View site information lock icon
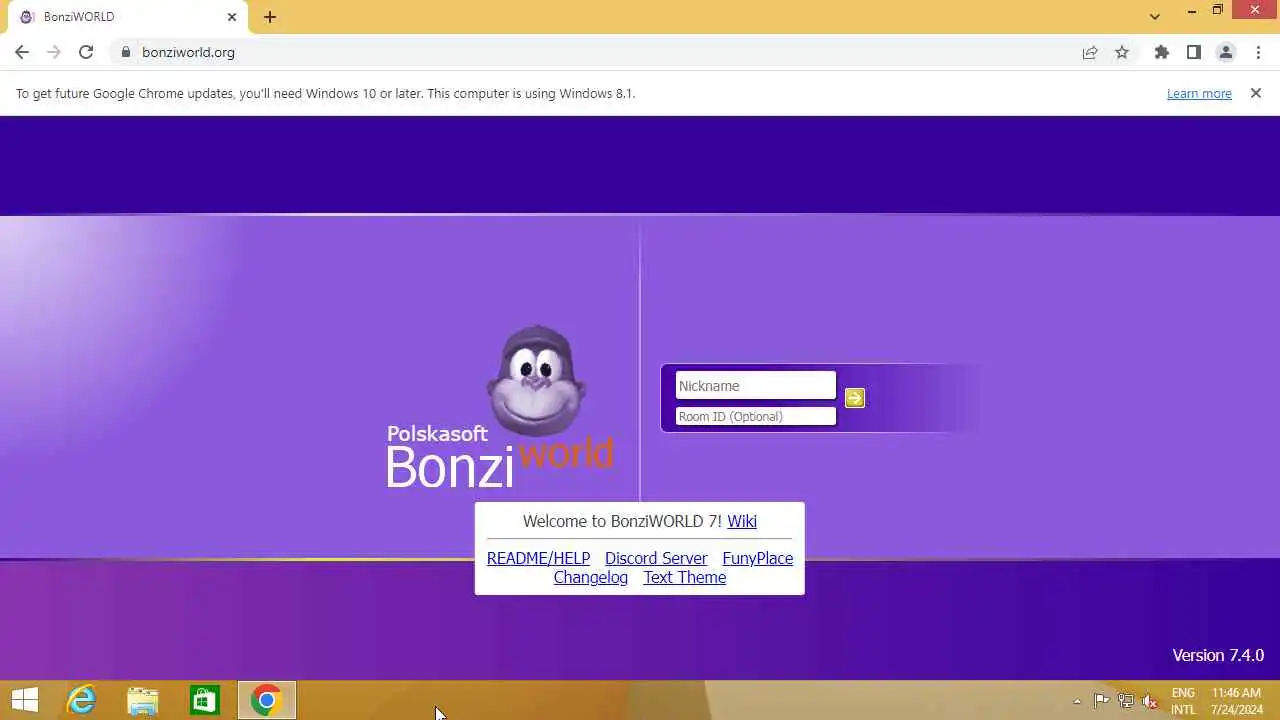Image resolution: width=1280 pixels, height=720 pixels. tap(126, 52)
